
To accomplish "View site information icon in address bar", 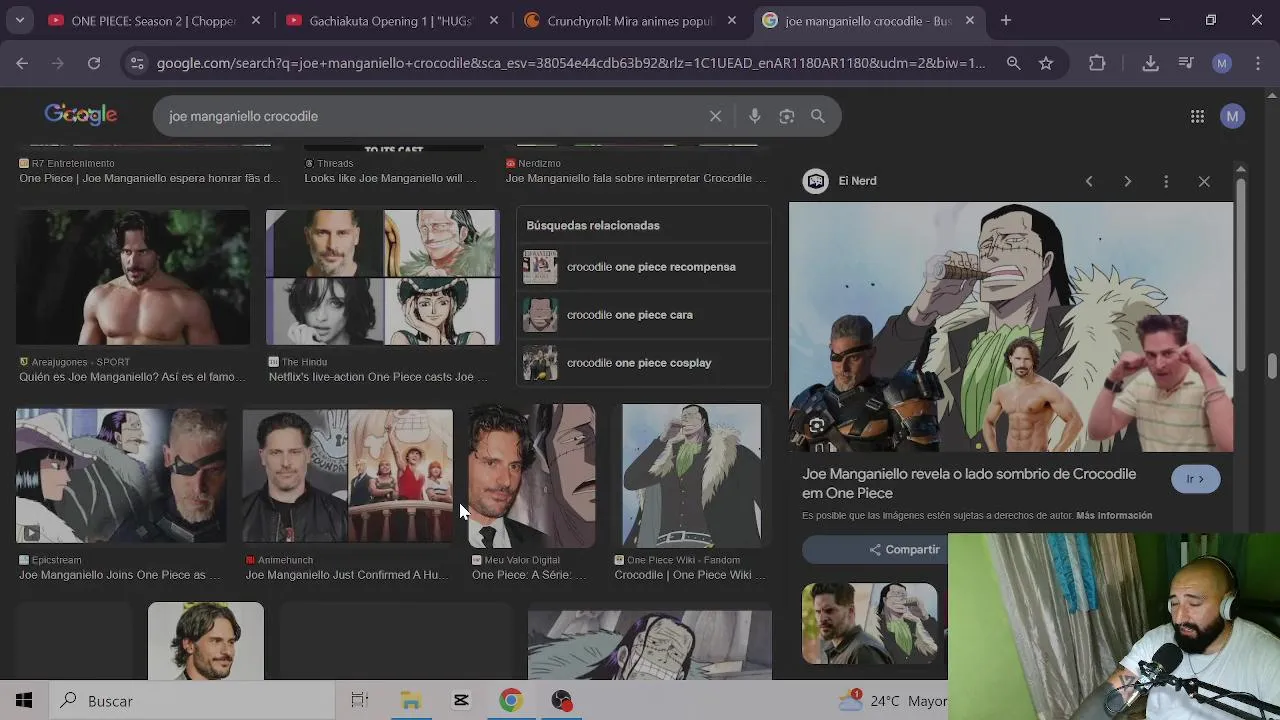I will pyautogui.click(x=138, y=63).
